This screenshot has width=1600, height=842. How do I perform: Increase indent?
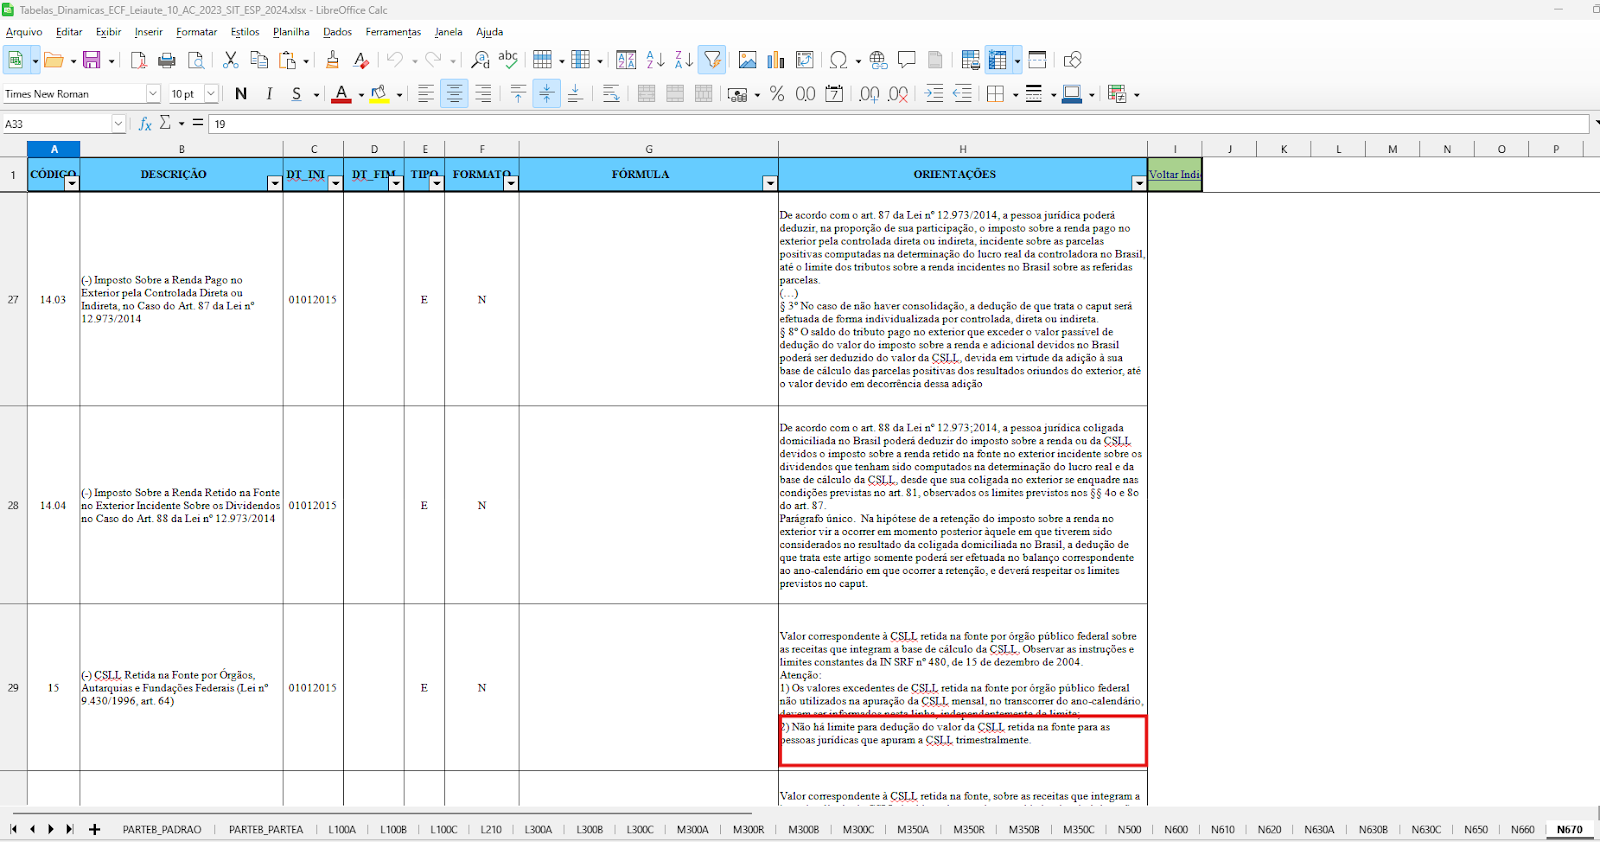934,94
